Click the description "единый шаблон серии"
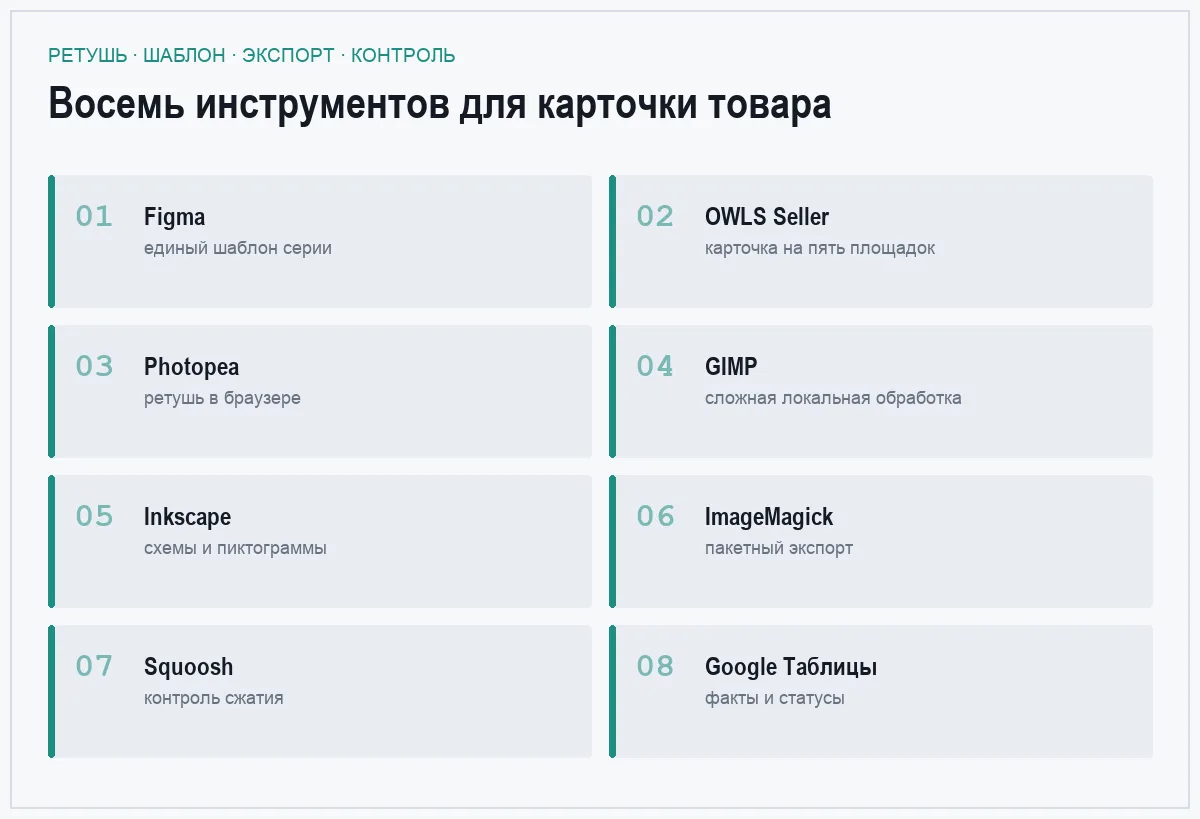Viewport: 1200px width, 819px height. point(238,248)
